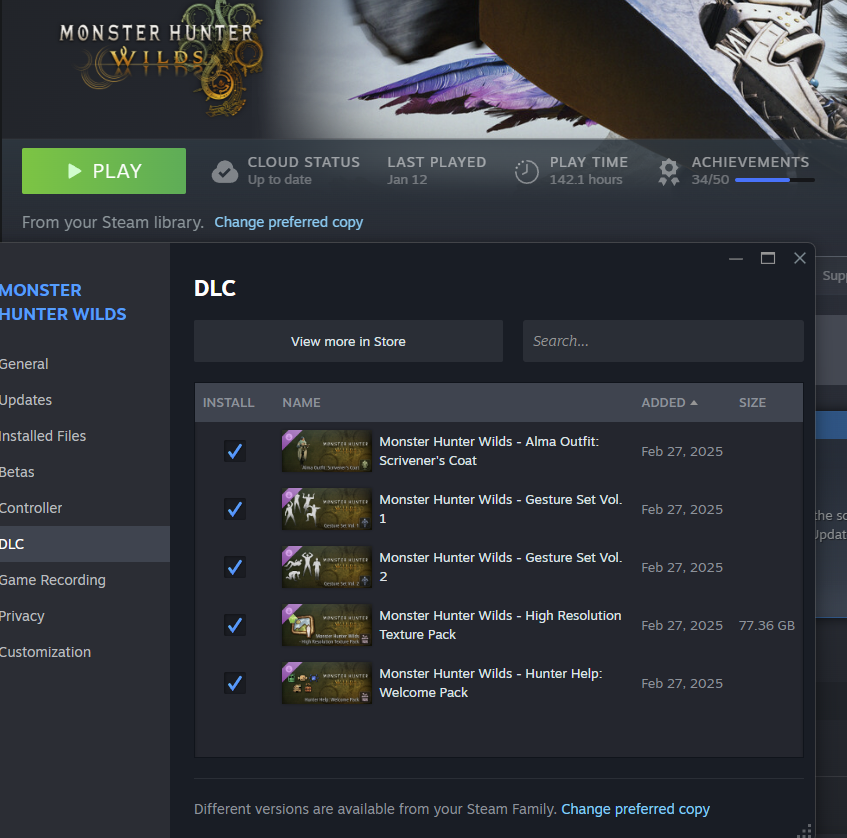
Task: Click the play time clock icon
Action: click(x=526, y=172)
